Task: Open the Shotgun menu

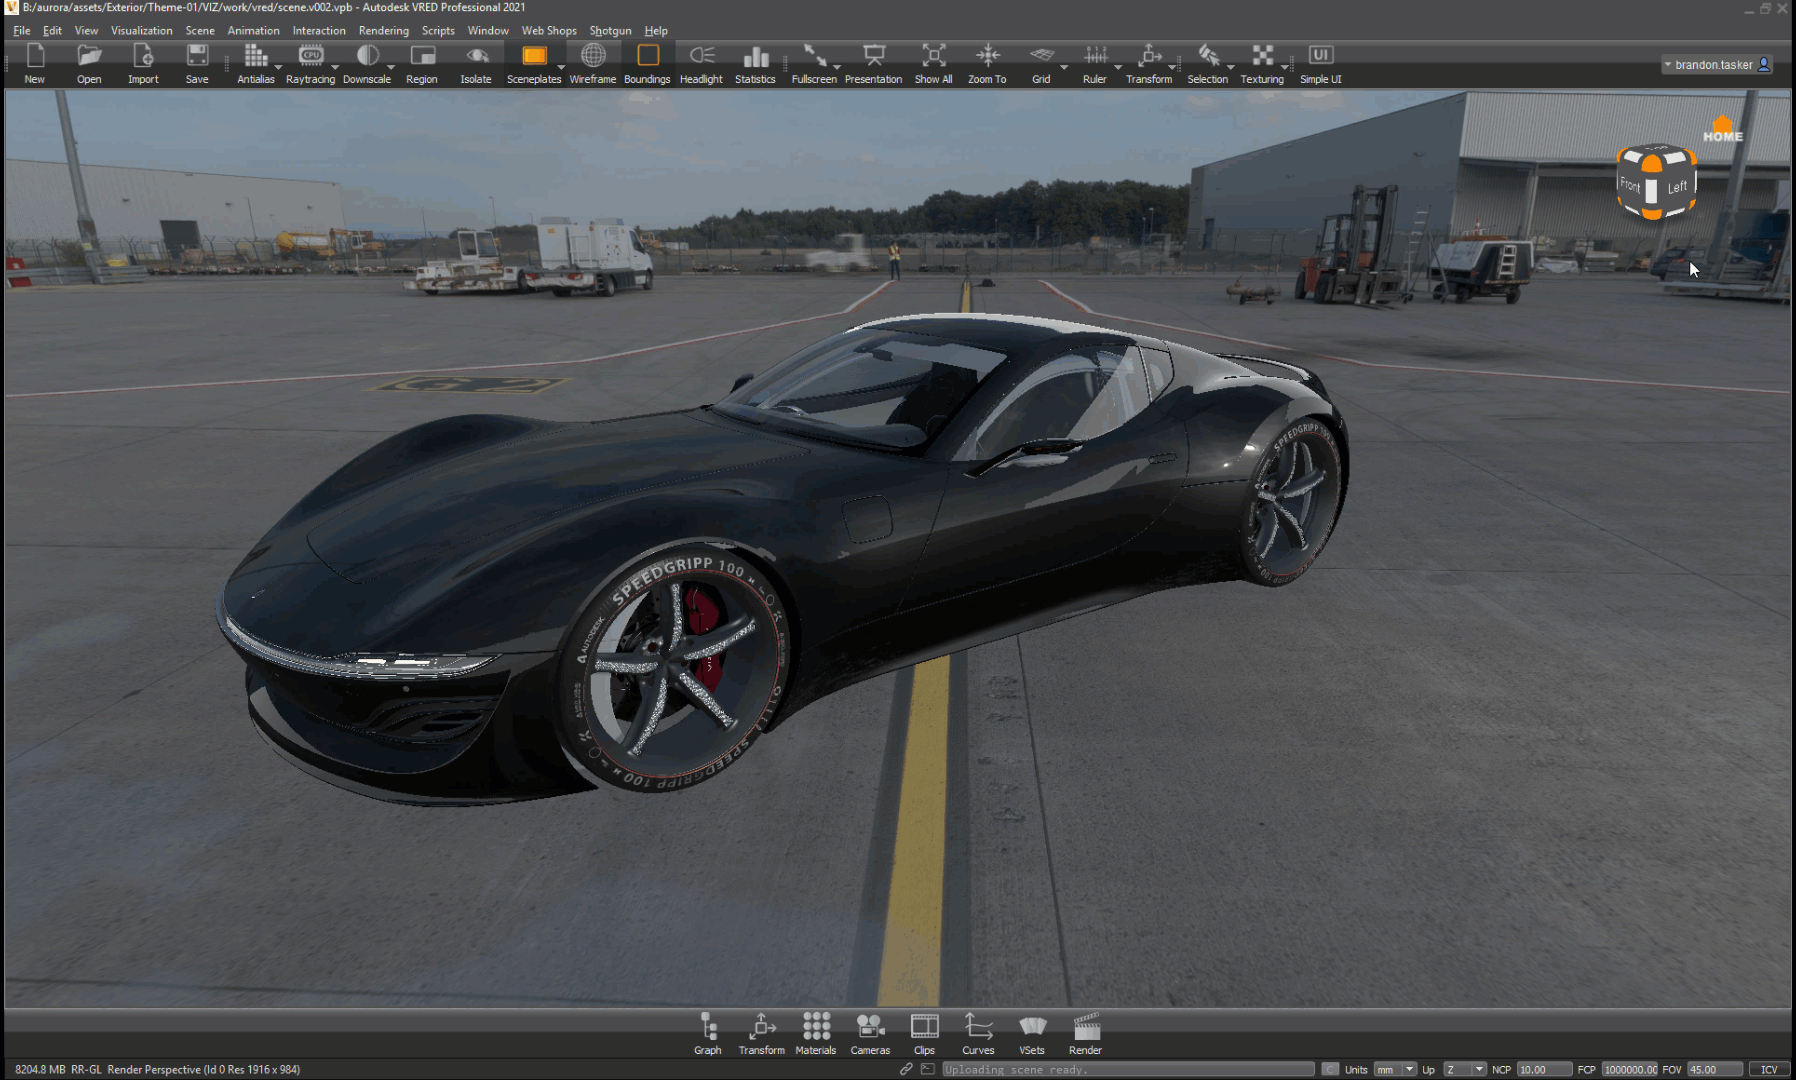Action: point(610,30)
